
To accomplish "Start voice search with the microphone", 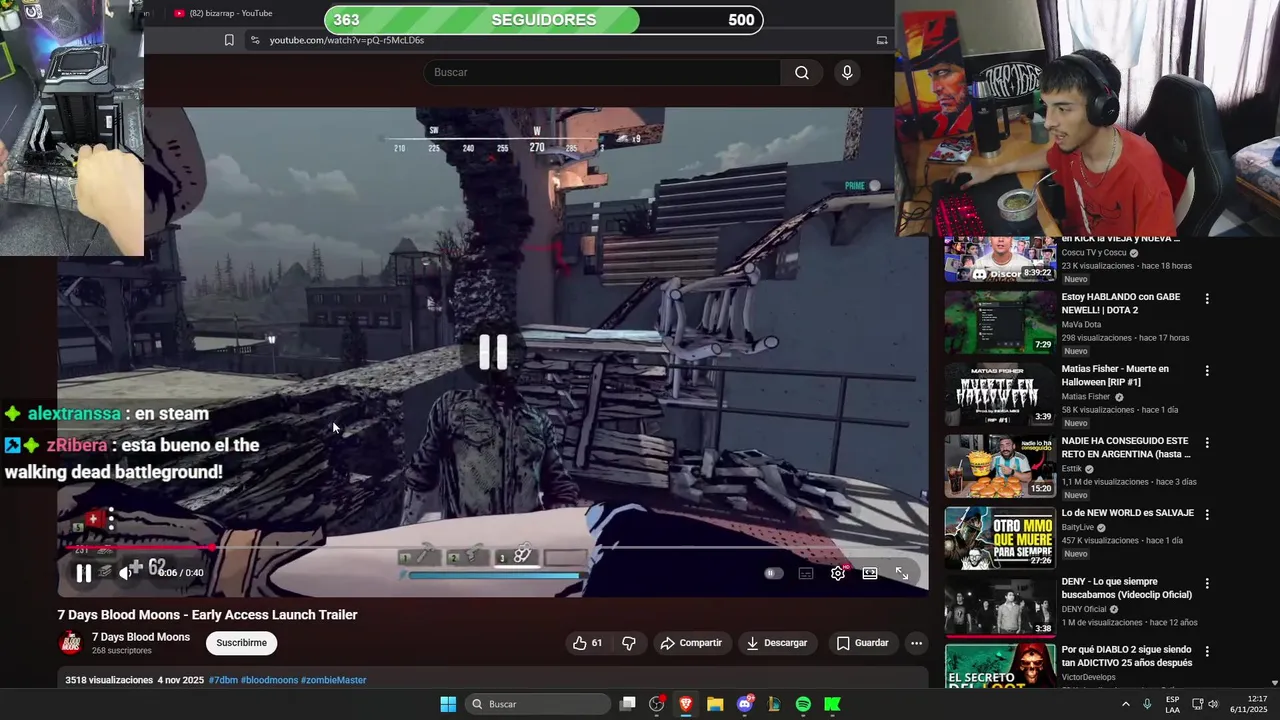I will pyautogui.click(x=847, y=72).
